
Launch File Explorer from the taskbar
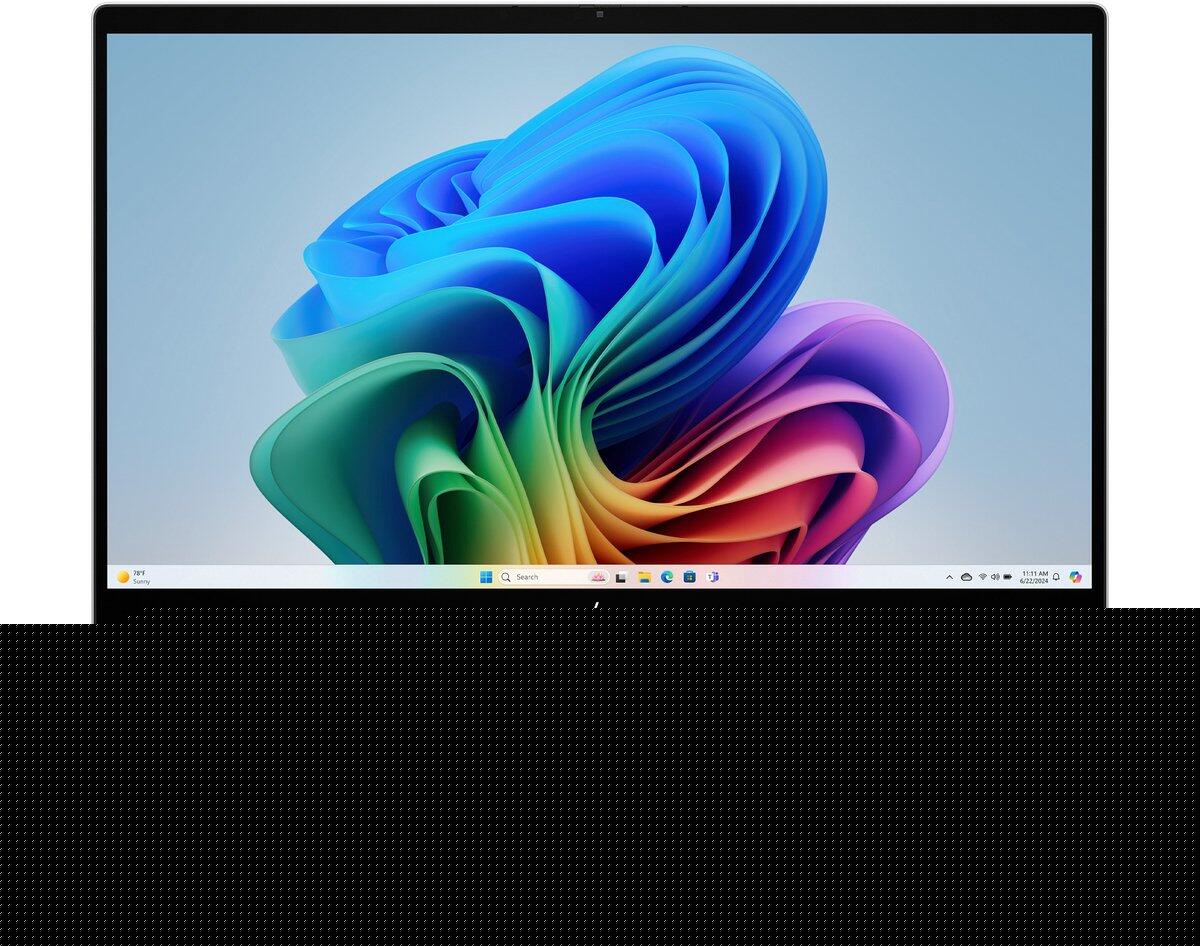tap(644, 577)
